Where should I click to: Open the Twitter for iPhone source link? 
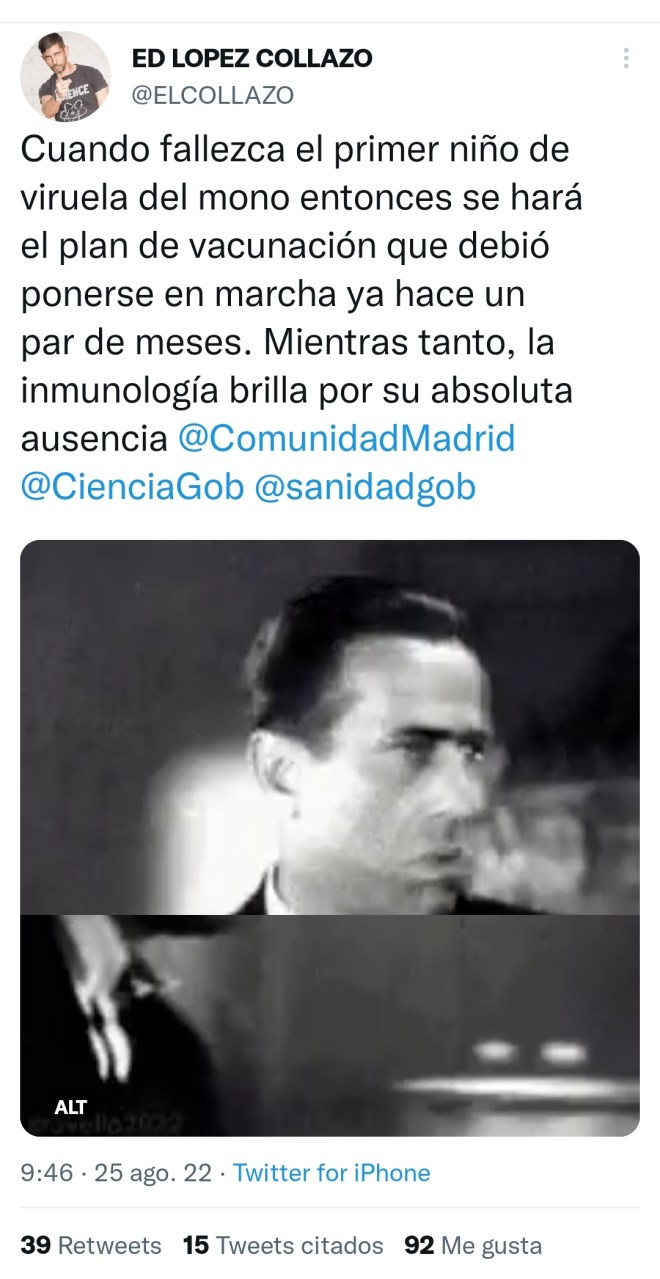pos(332,1173)
